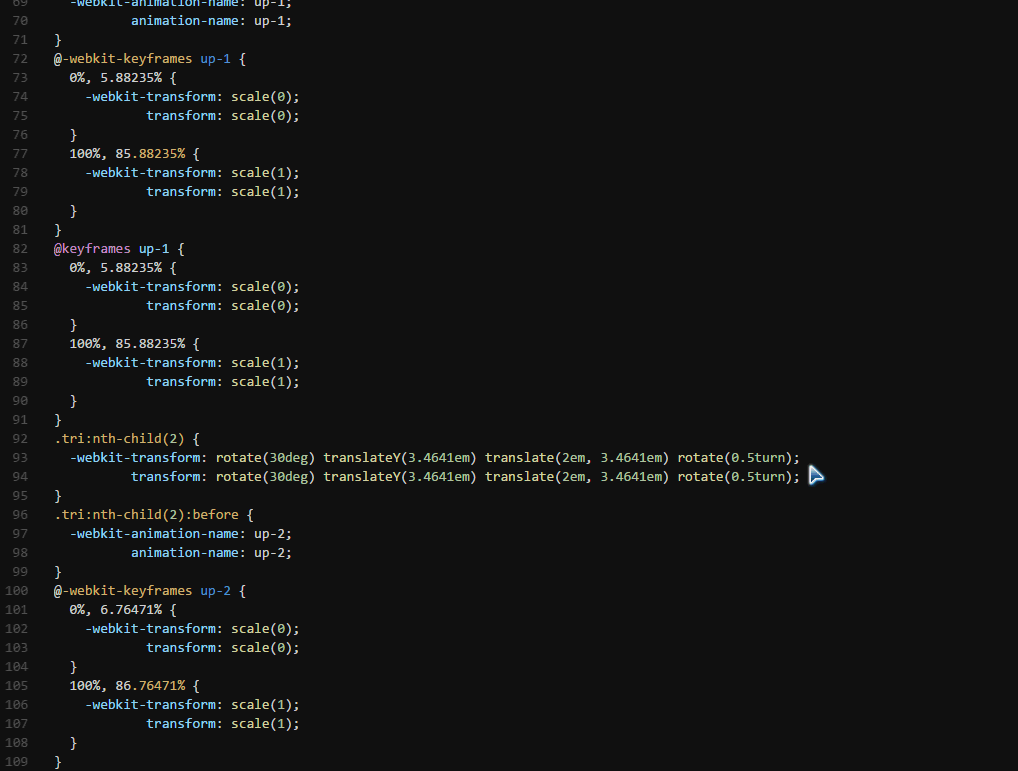Click '-webkit-transform: scale(1);' on line 106
The width and height of the screenshot is (1018, 771).
(193, 704)
